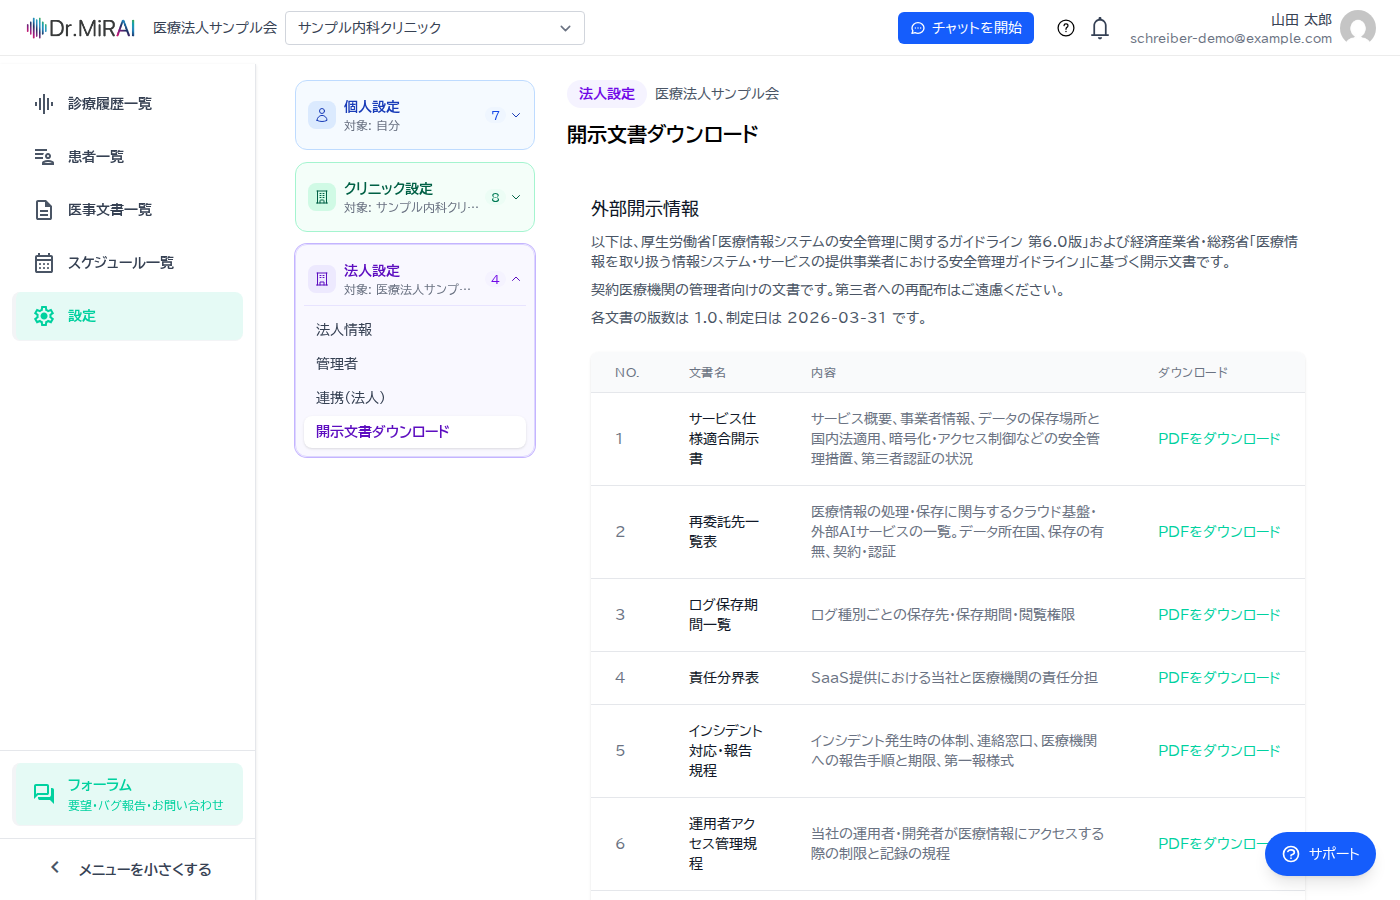Click the スケジュール一覧 calendar icon
Viewport: 1400px width, 900px height.
click(44, 263)
